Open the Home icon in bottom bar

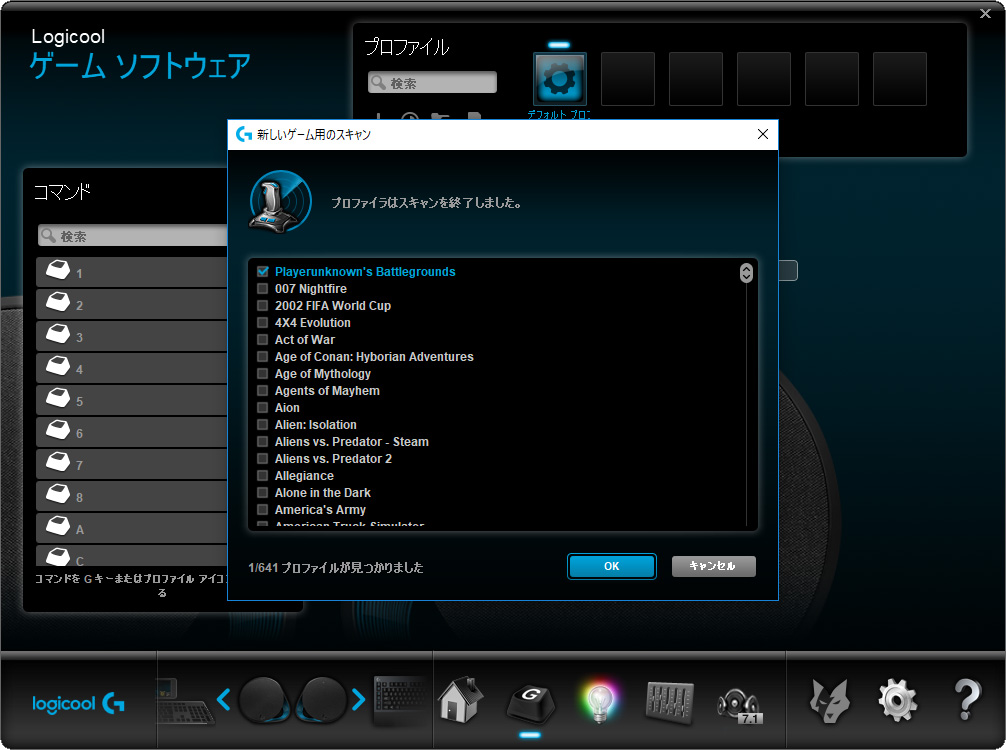pos(460,700)
